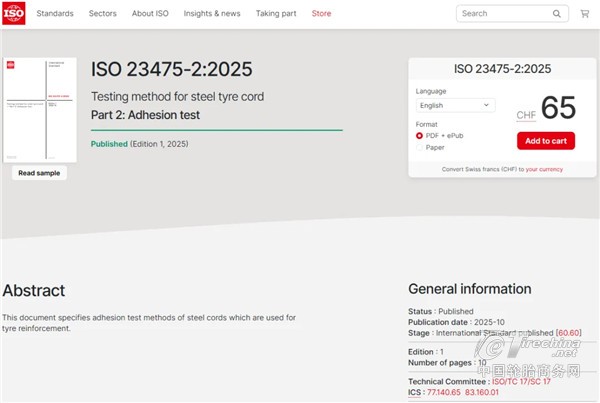Select the Paper format option
Image resolution: width=600 pixels, height=403 pixels.
tap(420, 147)
